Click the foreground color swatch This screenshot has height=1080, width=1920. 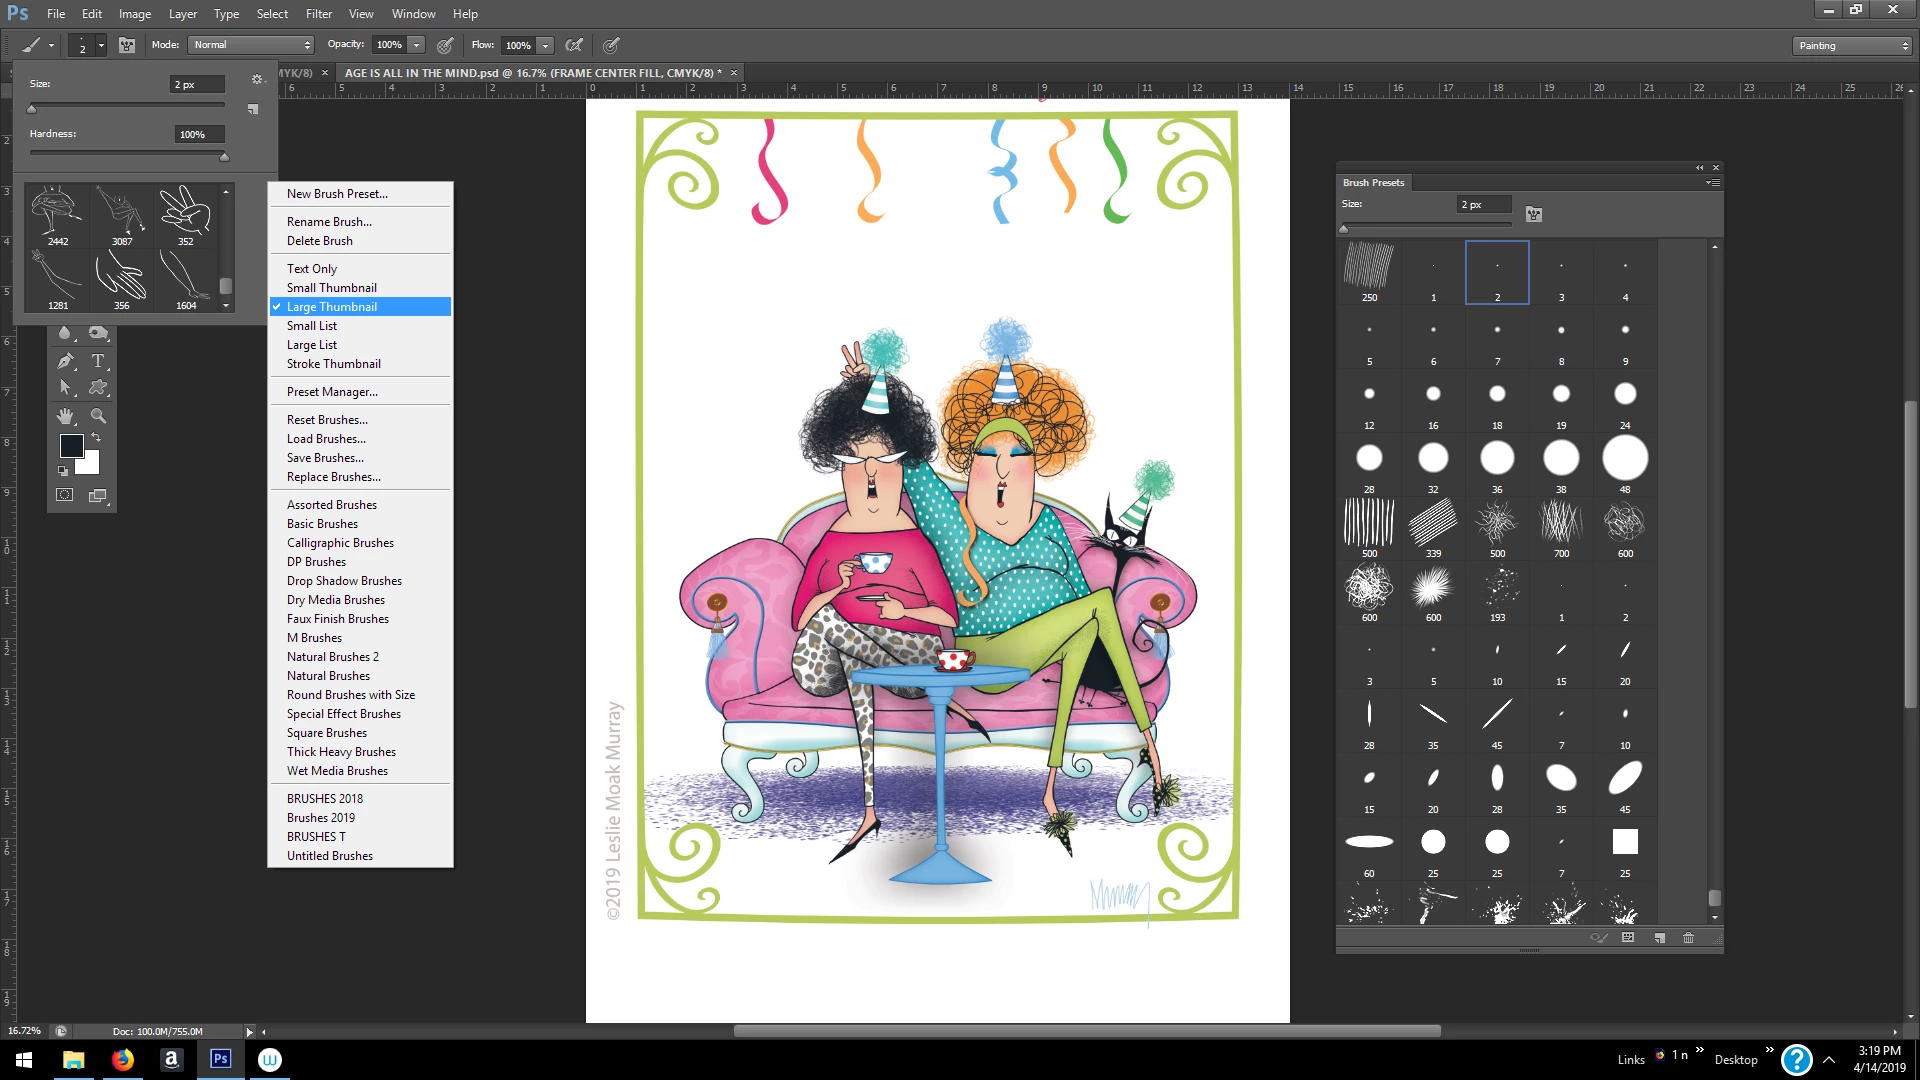tap(71, 446)
